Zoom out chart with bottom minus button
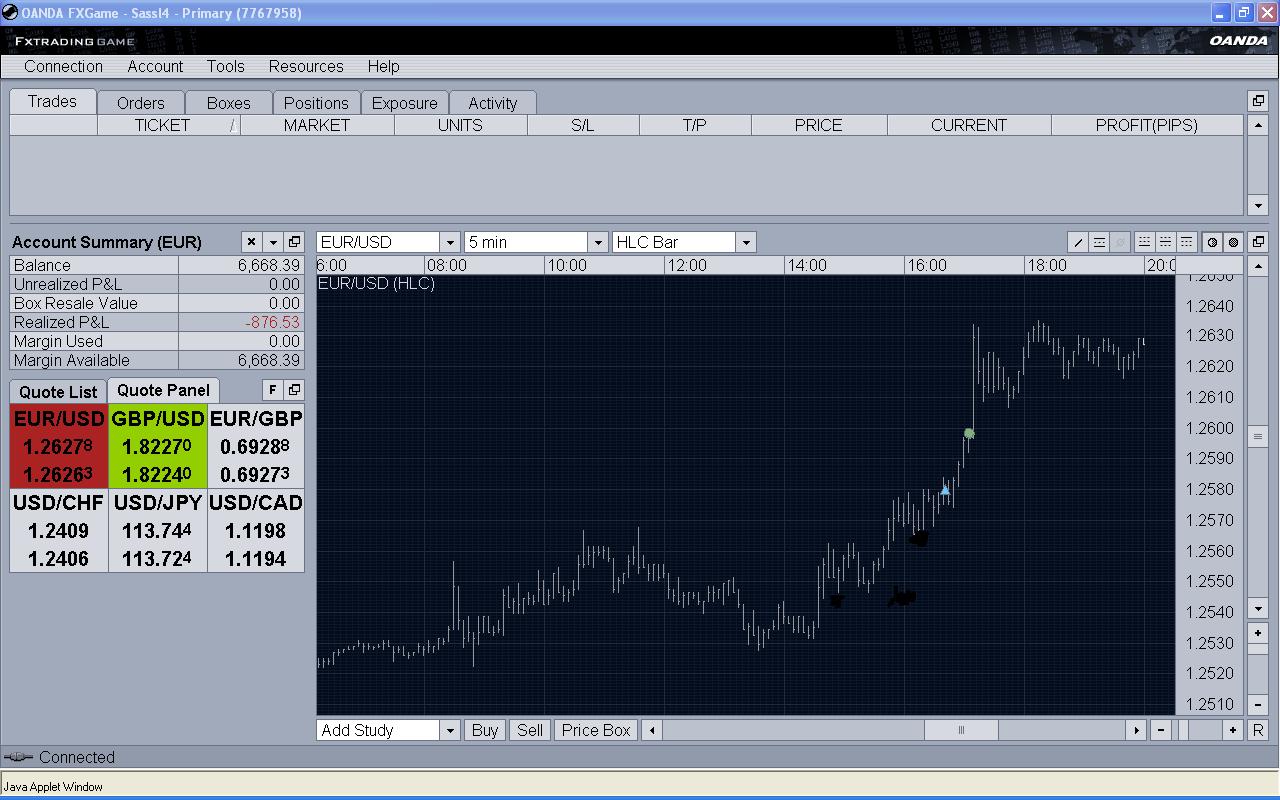 (x=1160, y=730)
